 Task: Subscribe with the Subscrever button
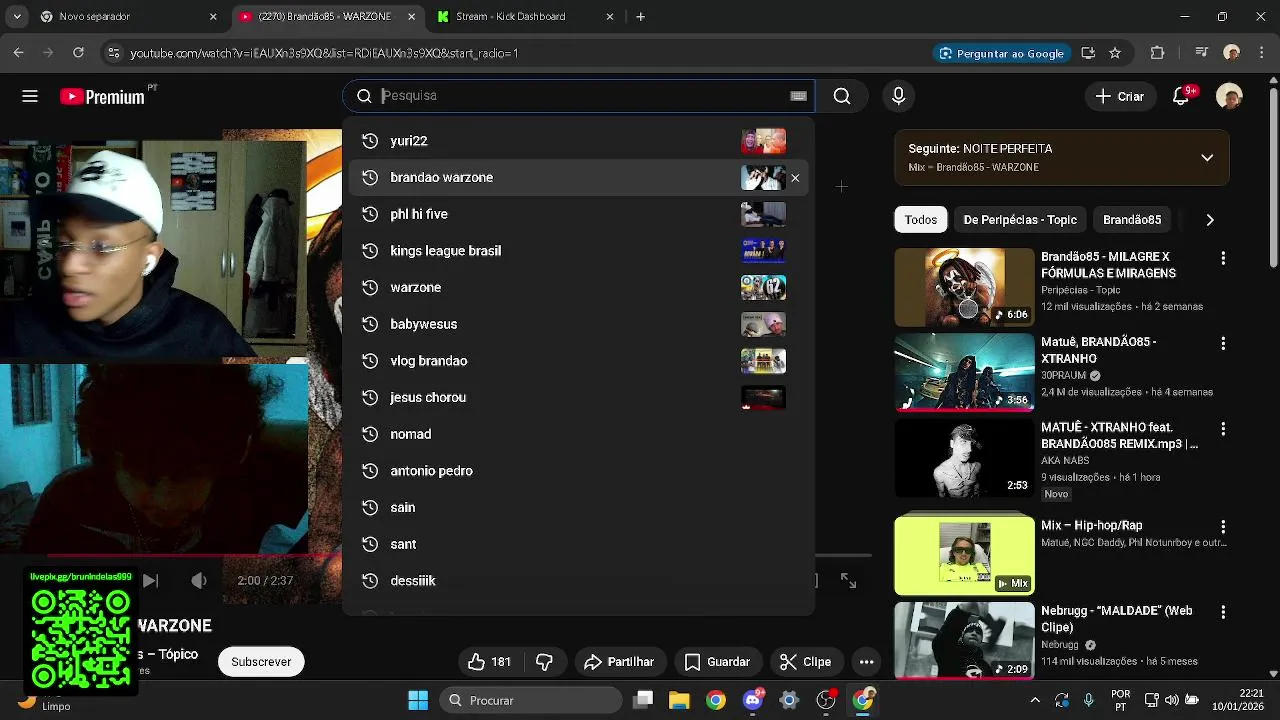coord(261,662)
